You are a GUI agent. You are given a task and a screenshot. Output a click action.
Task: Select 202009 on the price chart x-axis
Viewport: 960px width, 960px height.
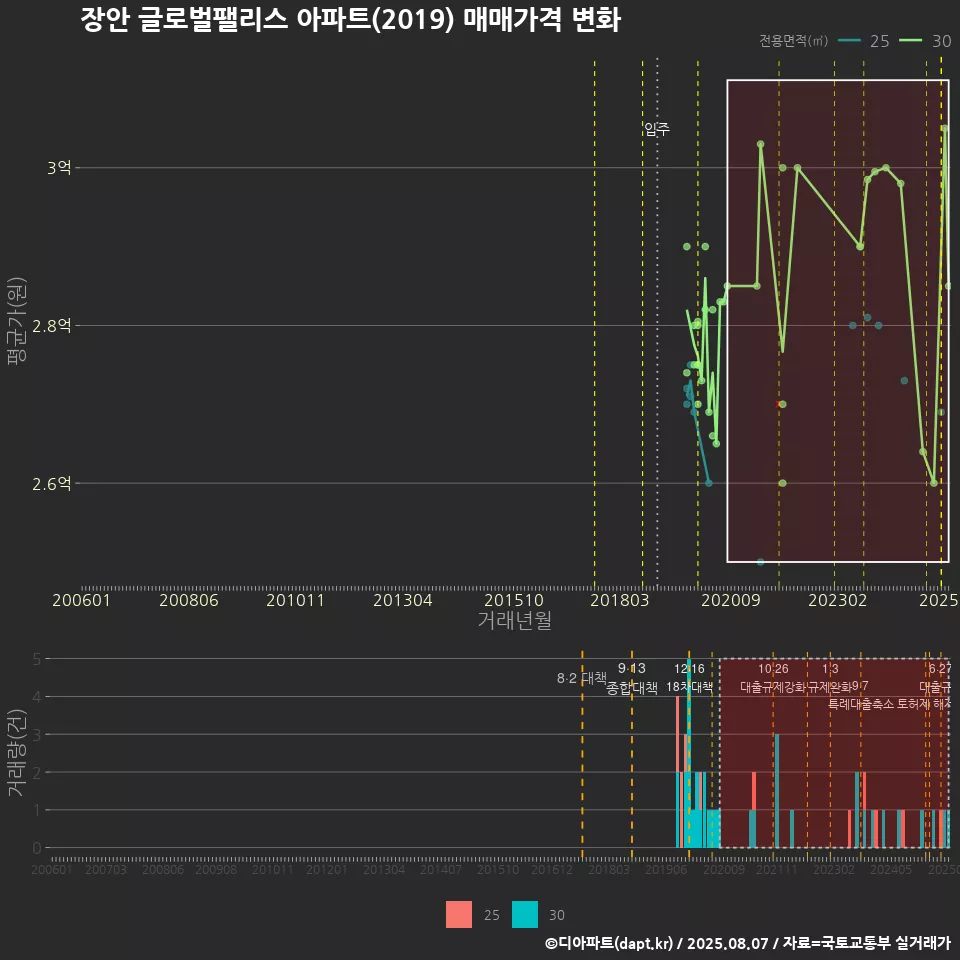pos(730,600)
